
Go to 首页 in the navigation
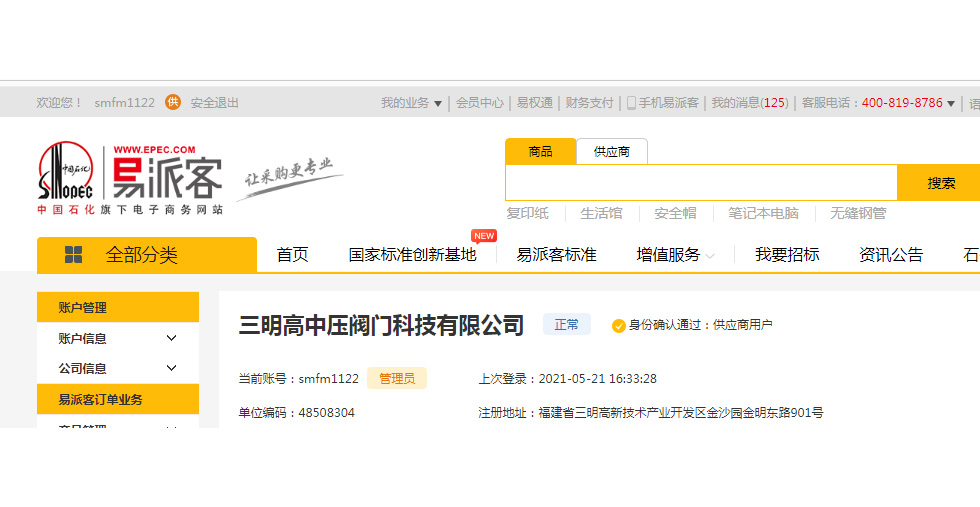(292, 254)
